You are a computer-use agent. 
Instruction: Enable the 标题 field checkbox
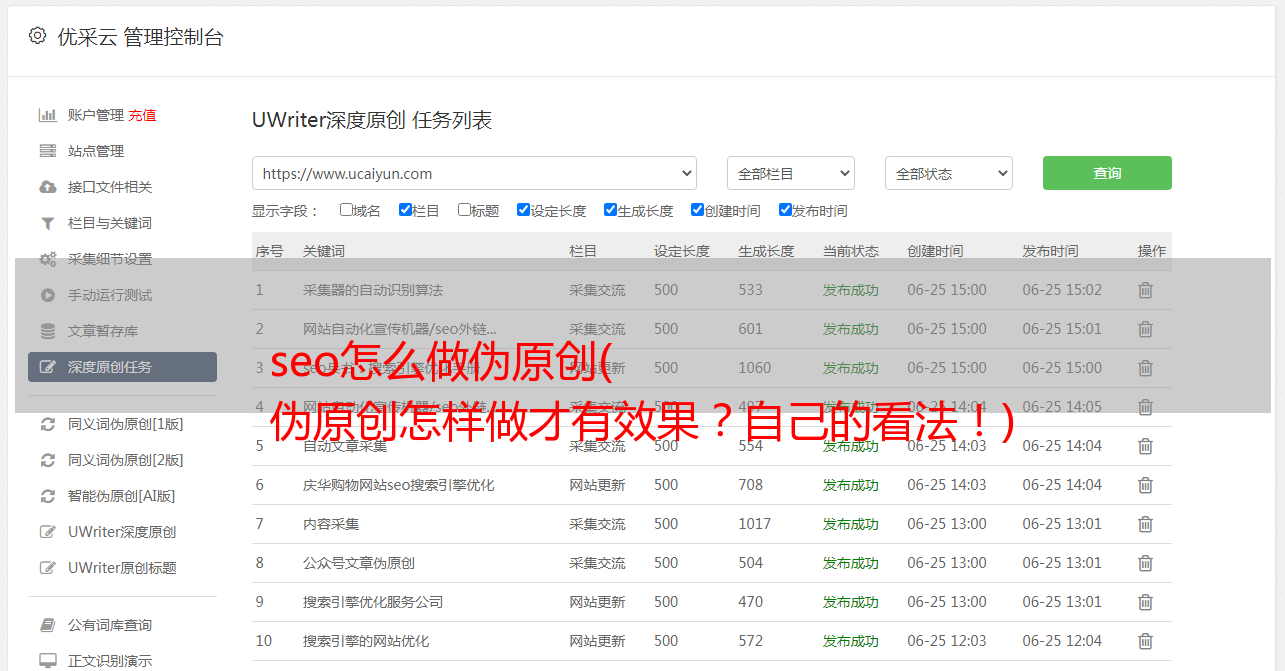coord(464,210)
